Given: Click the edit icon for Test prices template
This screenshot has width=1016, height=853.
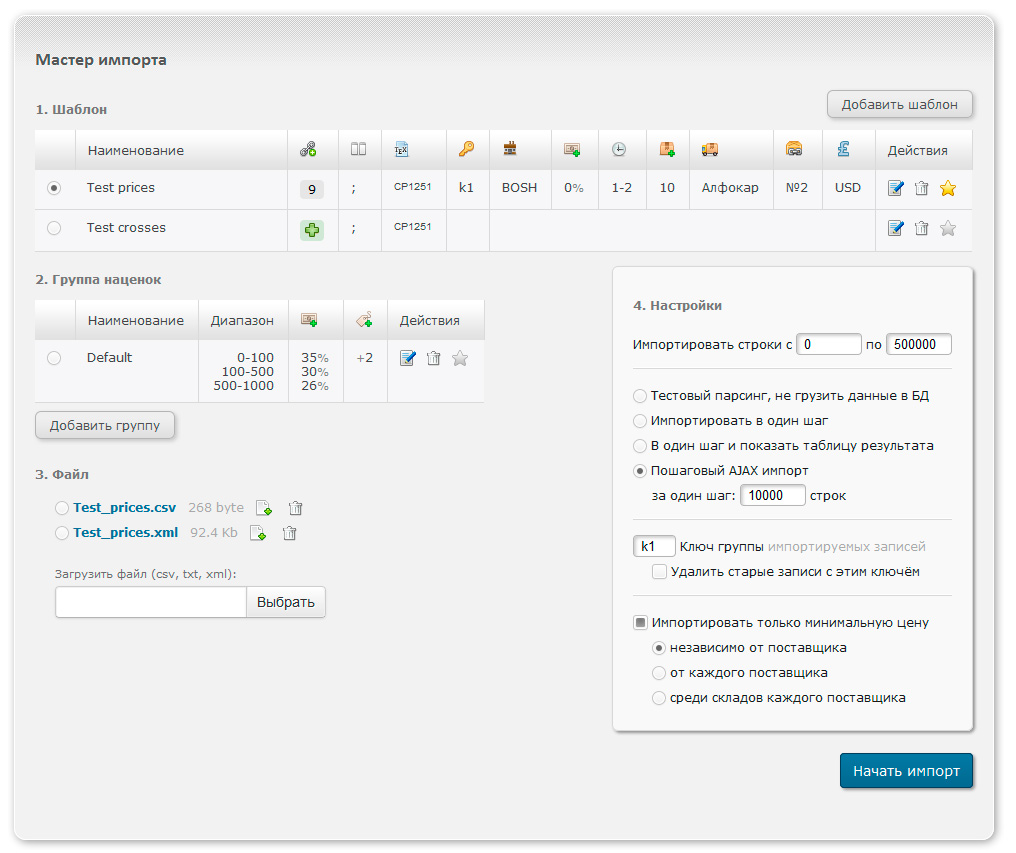Looking at the screenshot, I should pos(895,189).
